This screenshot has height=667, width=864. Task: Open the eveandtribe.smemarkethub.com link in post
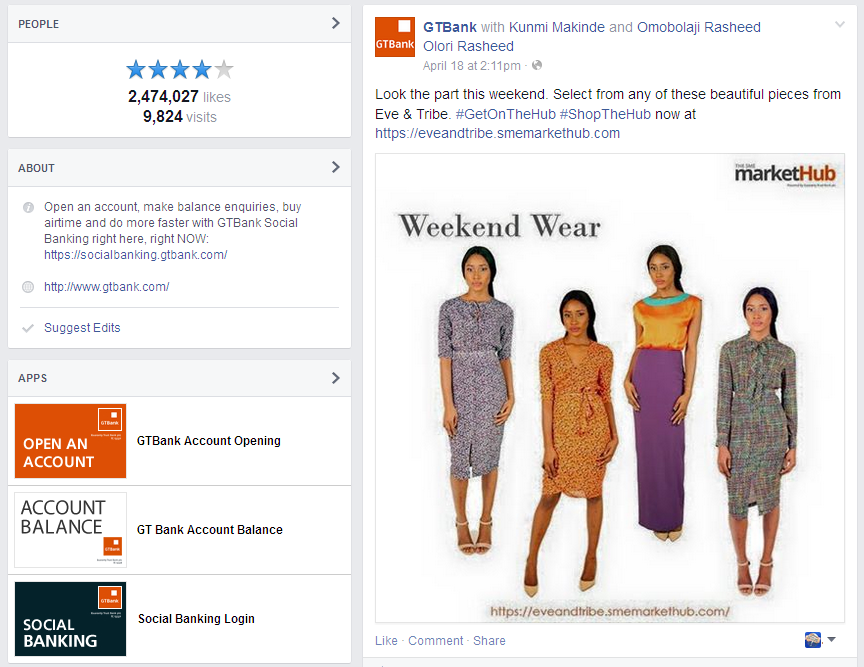tap(498, 133)
